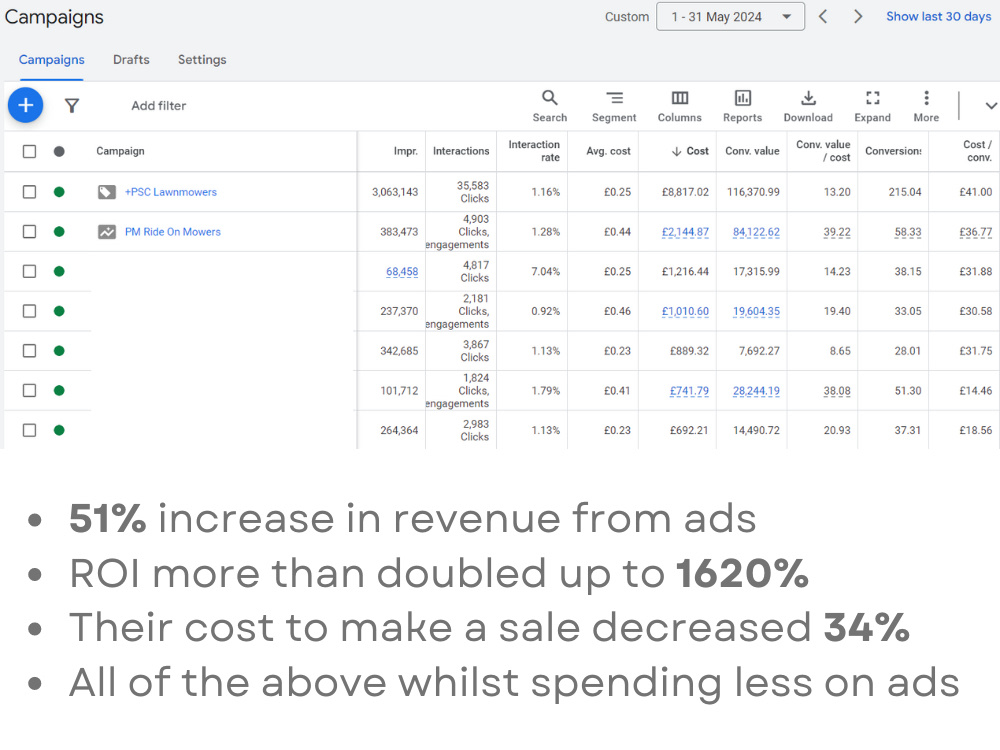Click the £2,144.87 cost link
Image resolution: width=1000 pixels, height=750 pixels.
pyautogui.click(x=686, y=232)
